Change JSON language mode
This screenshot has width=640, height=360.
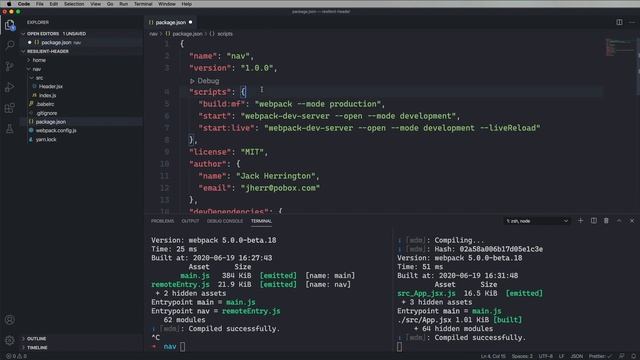[x=577, y=356]
